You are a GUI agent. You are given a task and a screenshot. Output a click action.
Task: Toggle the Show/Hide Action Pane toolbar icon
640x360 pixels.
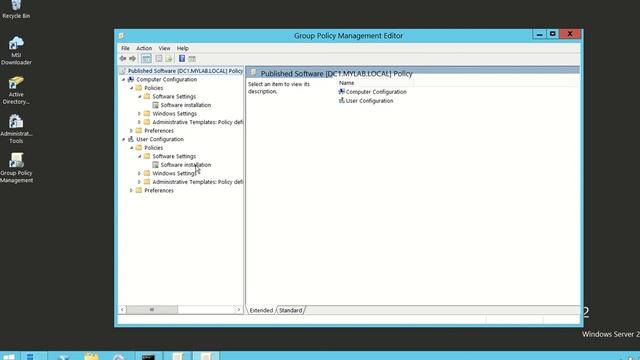[192, 59]
